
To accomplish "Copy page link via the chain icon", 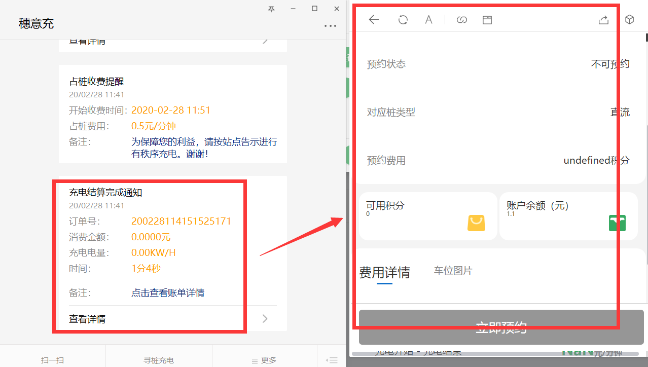I will coord(462,19).
